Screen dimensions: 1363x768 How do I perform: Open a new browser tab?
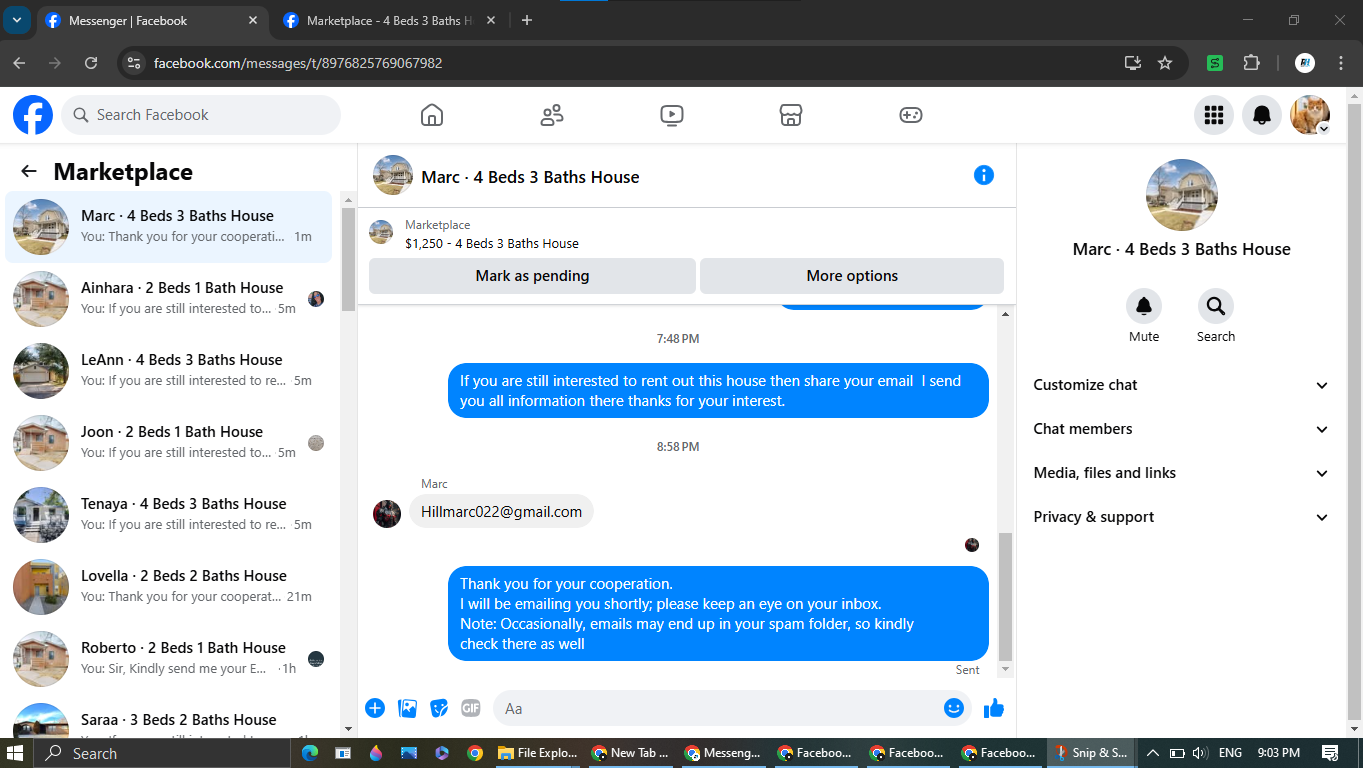point(527,20)
